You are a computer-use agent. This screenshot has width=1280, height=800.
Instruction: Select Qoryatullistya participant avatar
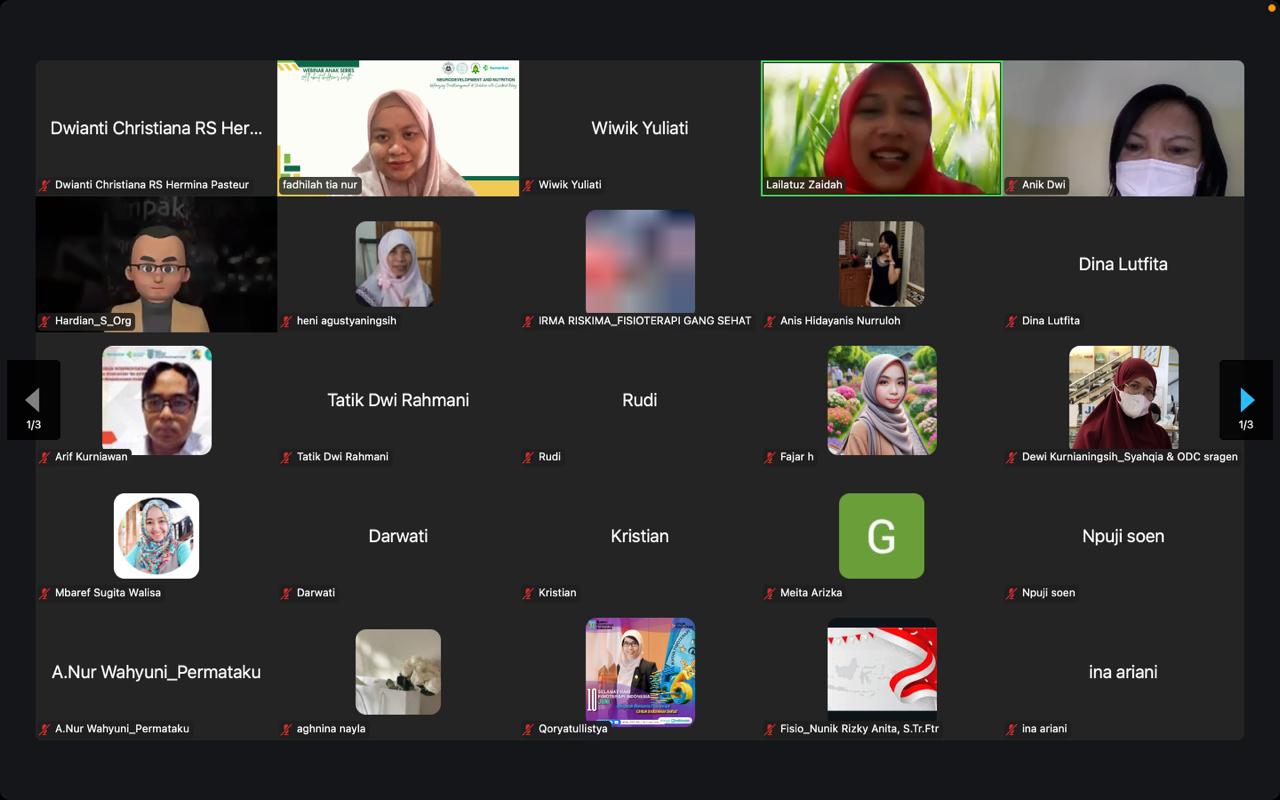(x=640, y=671)
